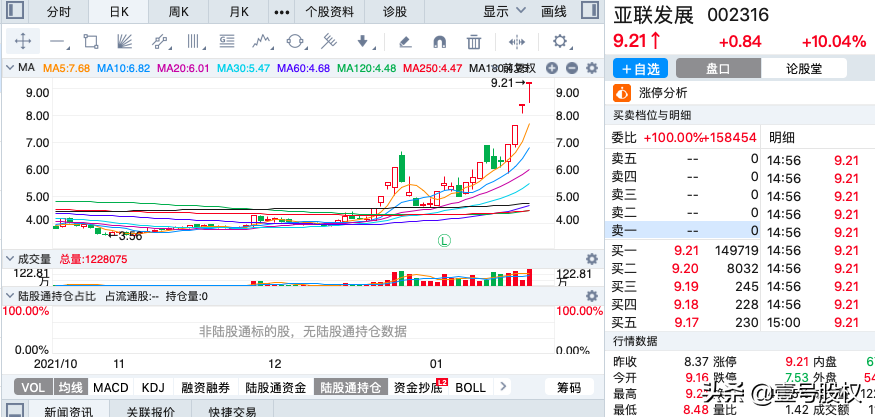Open 快捷交易 tab
Screen dimensions: 875x417
[232, 411]
